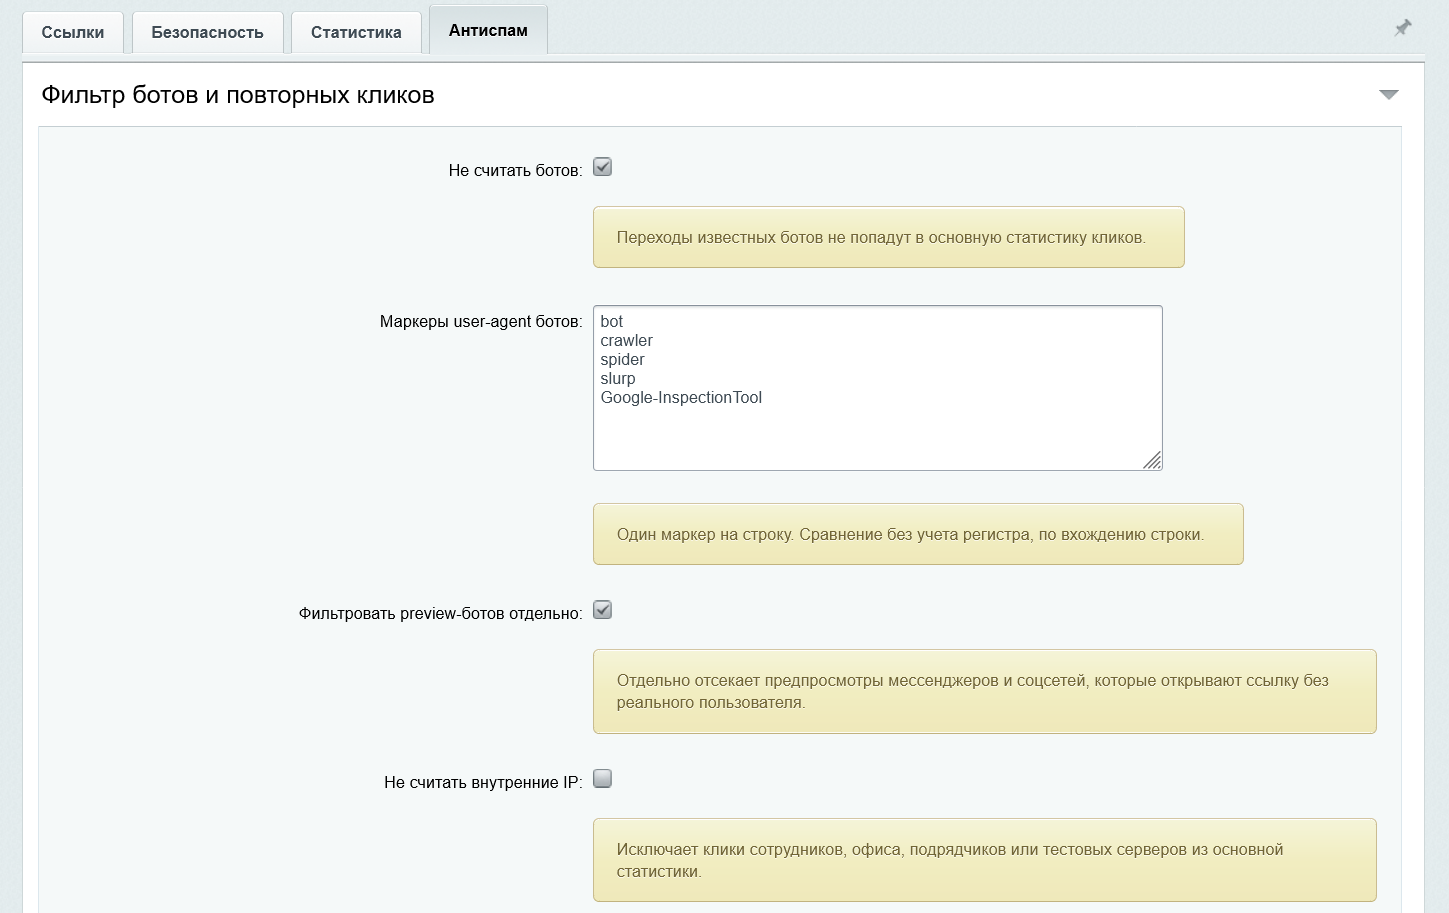The image size is (1449, 913).
Task: Go to the Статистика tab
Action: [356, 32]
